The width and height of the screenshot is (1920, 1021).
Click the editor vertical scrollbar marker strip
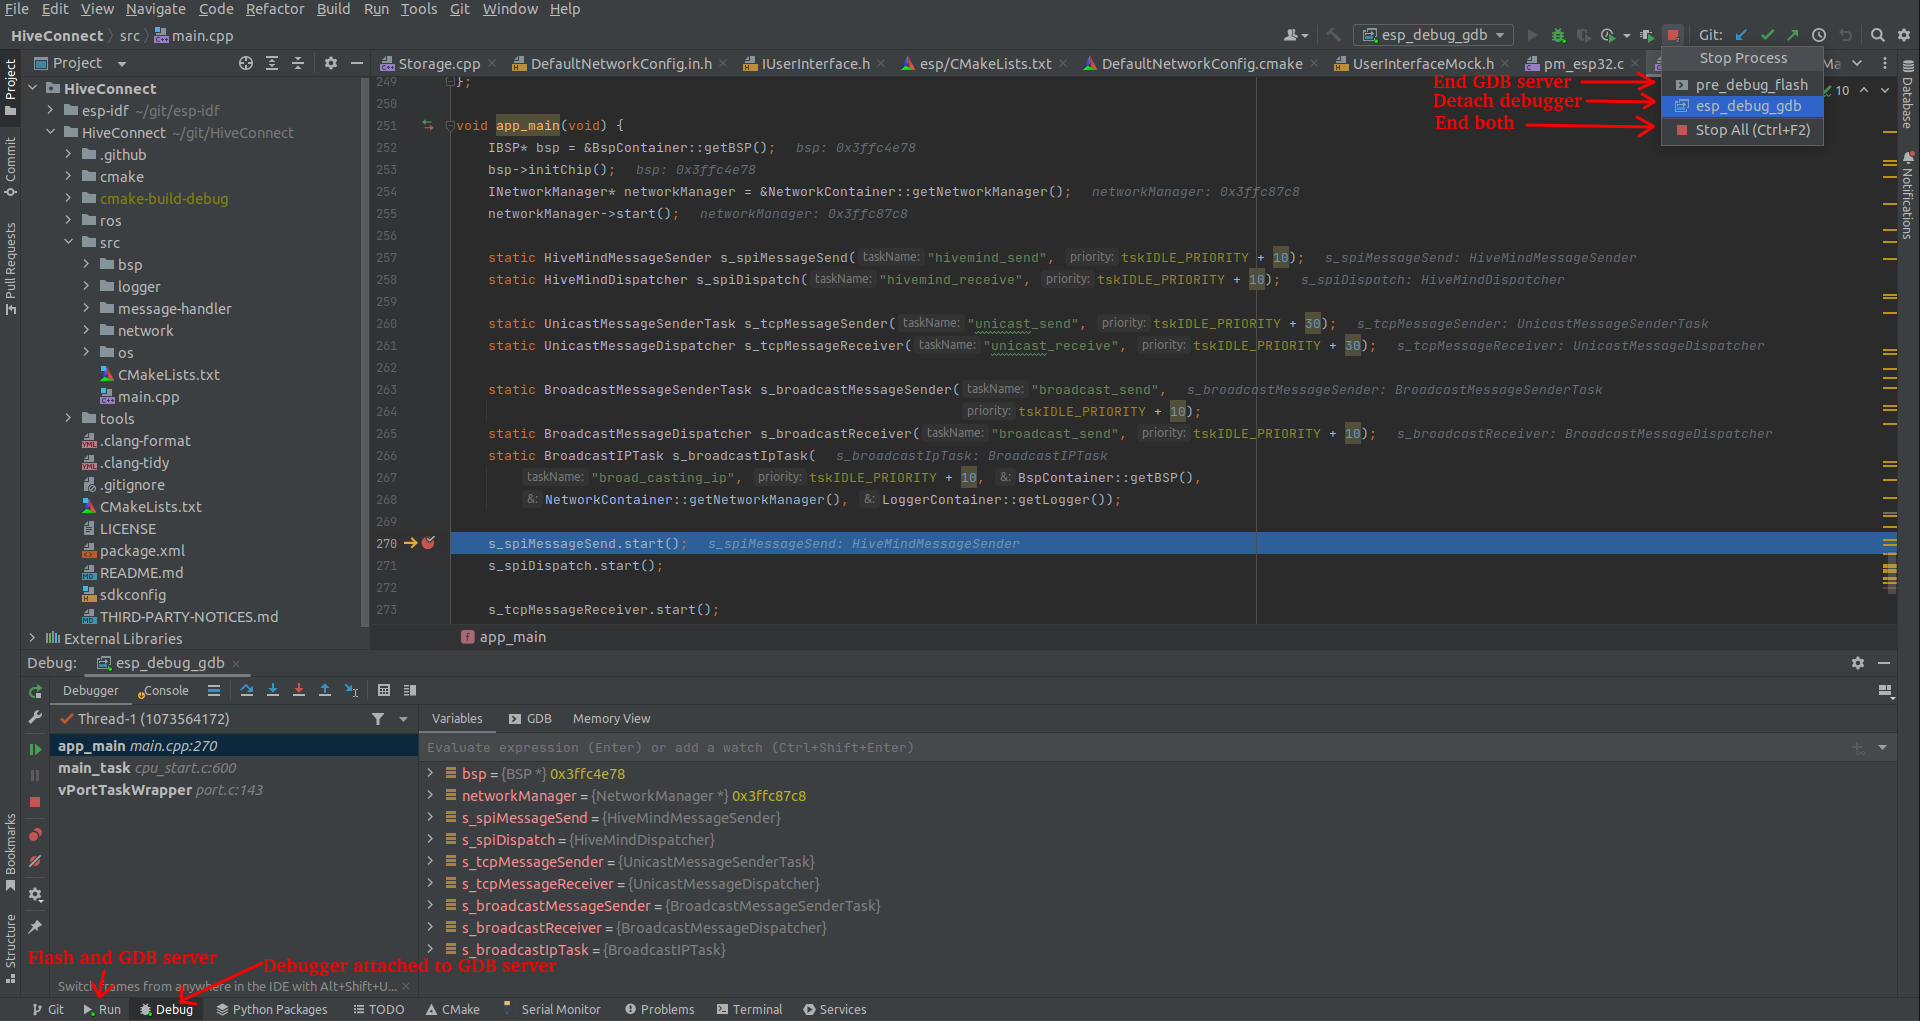(1889, 350)
